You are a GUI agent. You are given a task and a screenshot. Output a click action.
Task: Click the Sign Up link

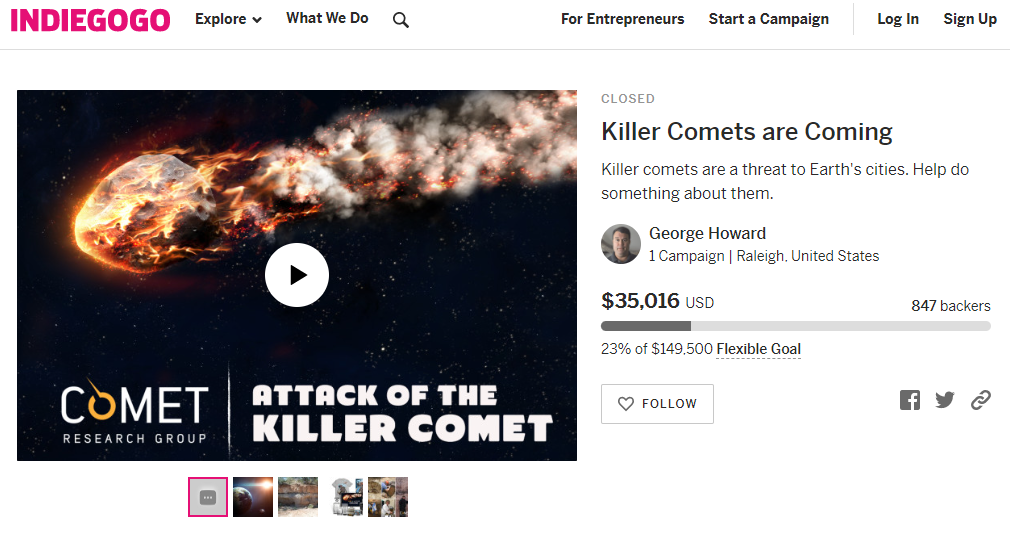970,19
